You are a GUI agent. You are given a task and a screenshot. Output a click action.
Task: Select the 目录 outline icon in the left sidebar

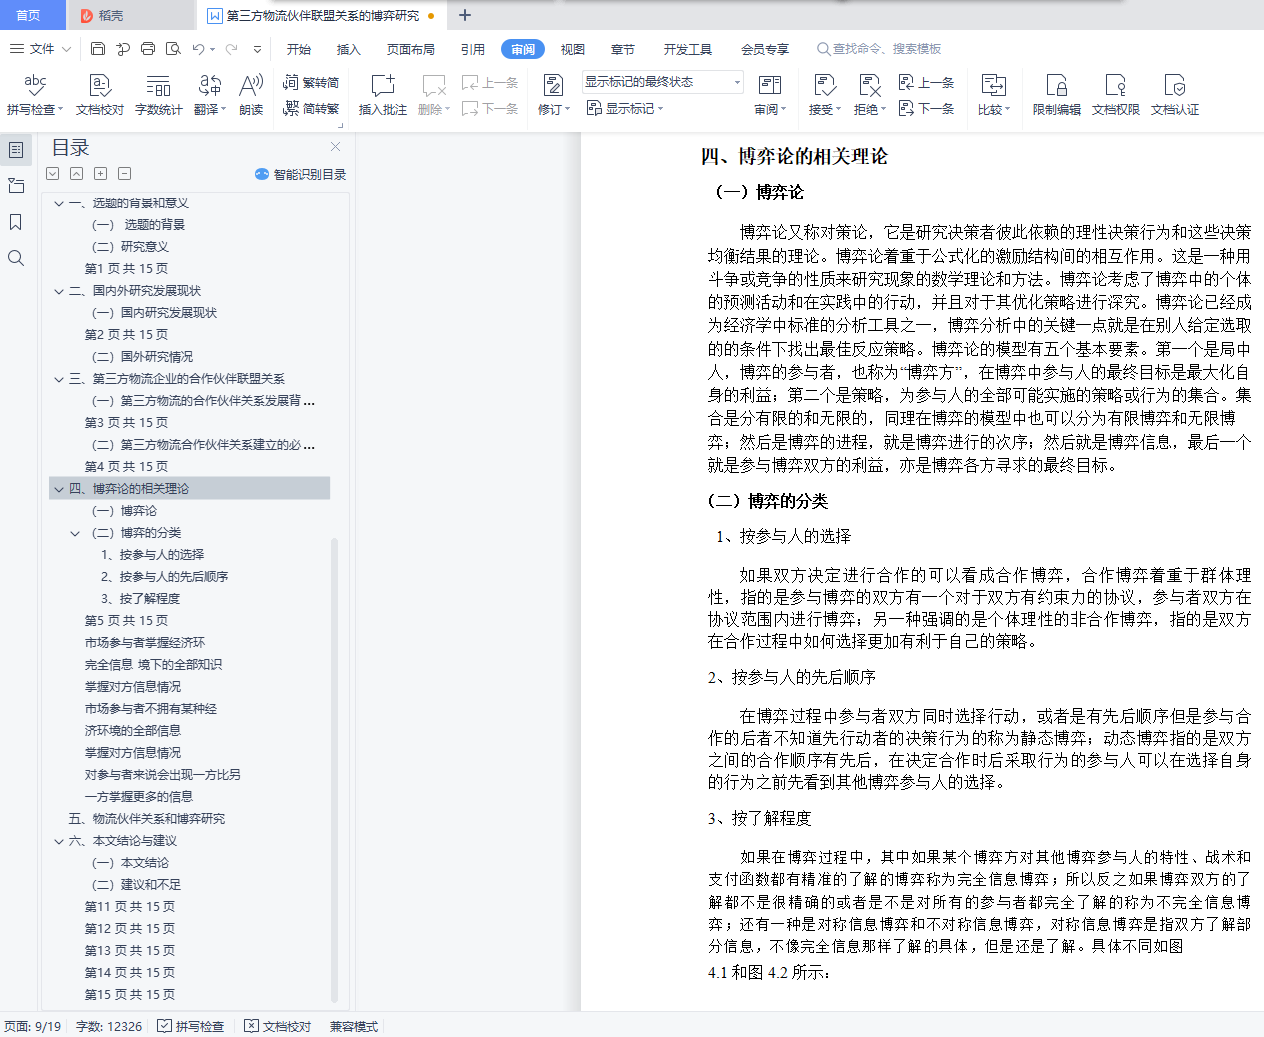[x=16, y=150]
